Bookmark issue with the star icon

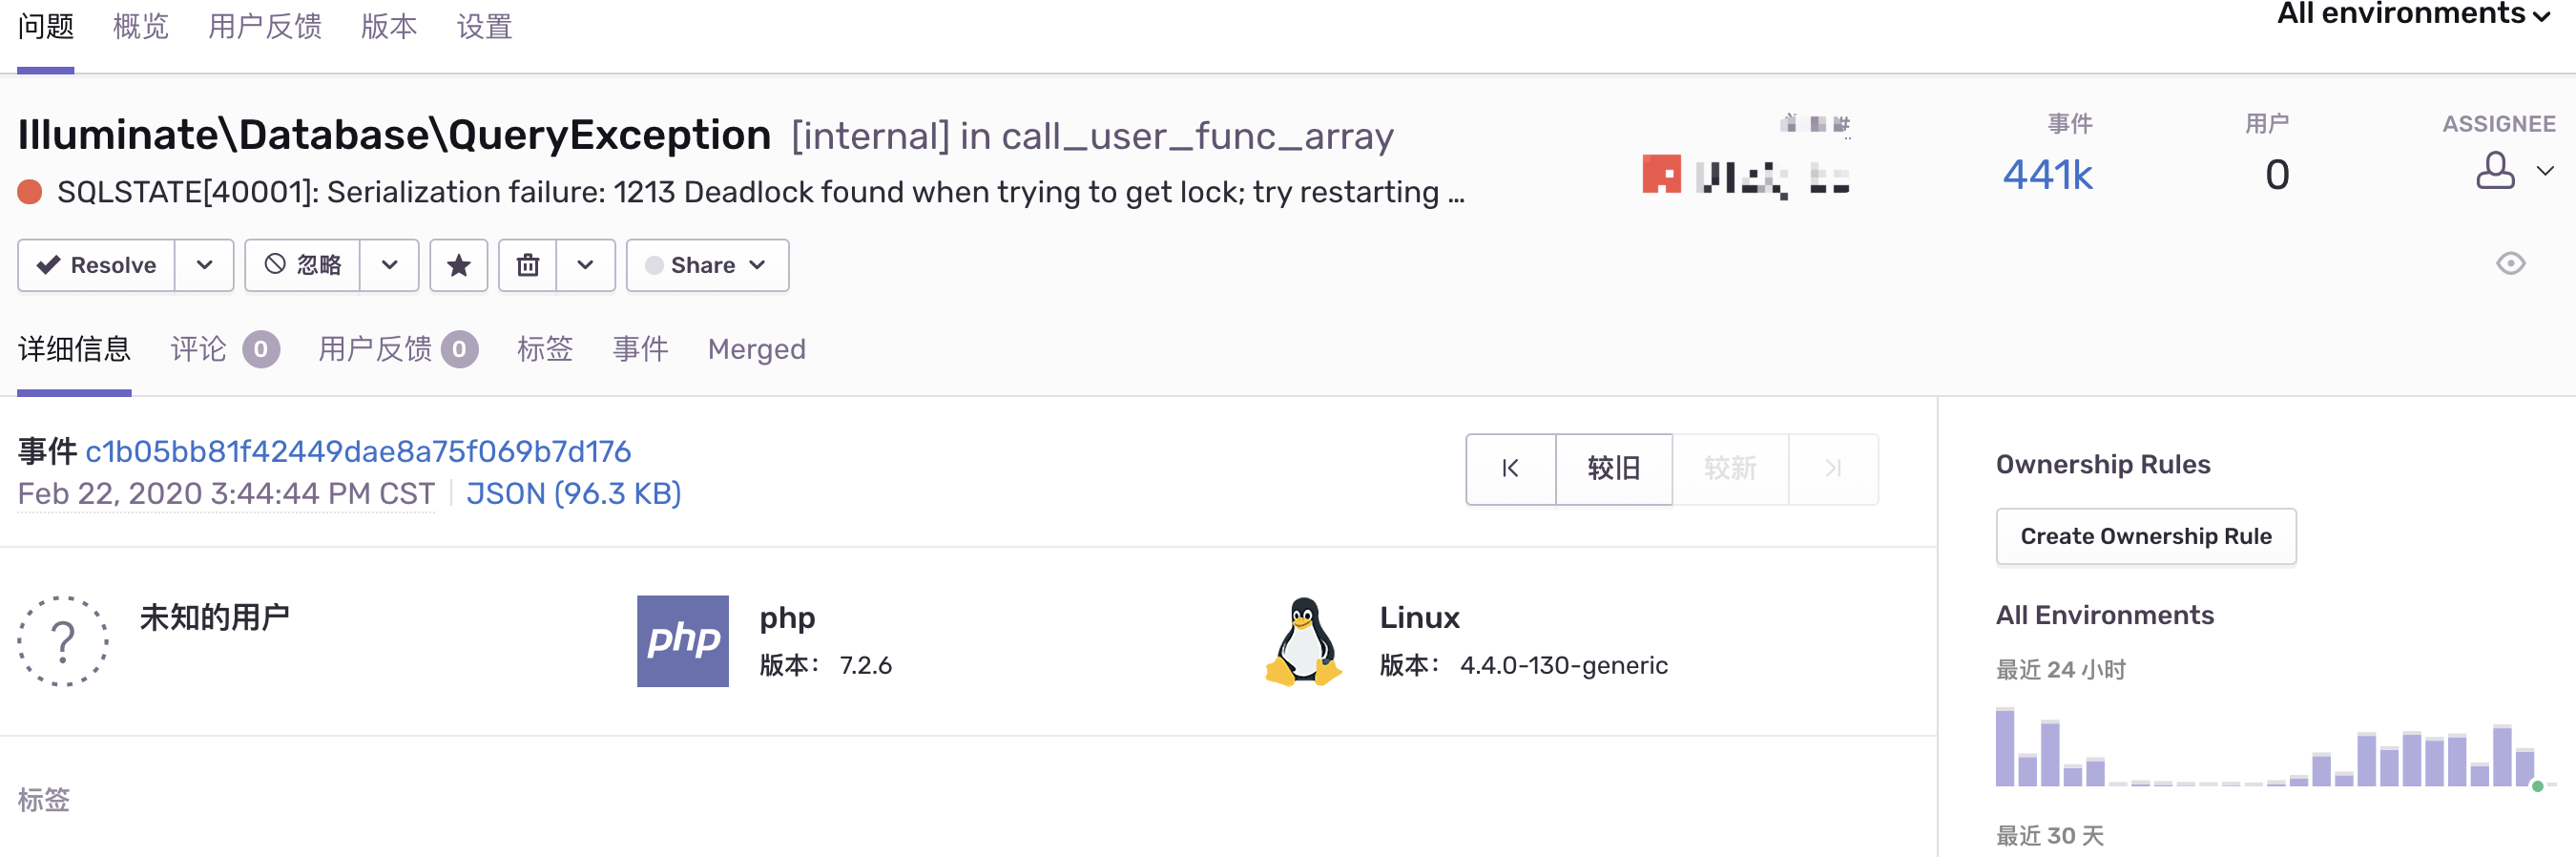tap(458, 265)
